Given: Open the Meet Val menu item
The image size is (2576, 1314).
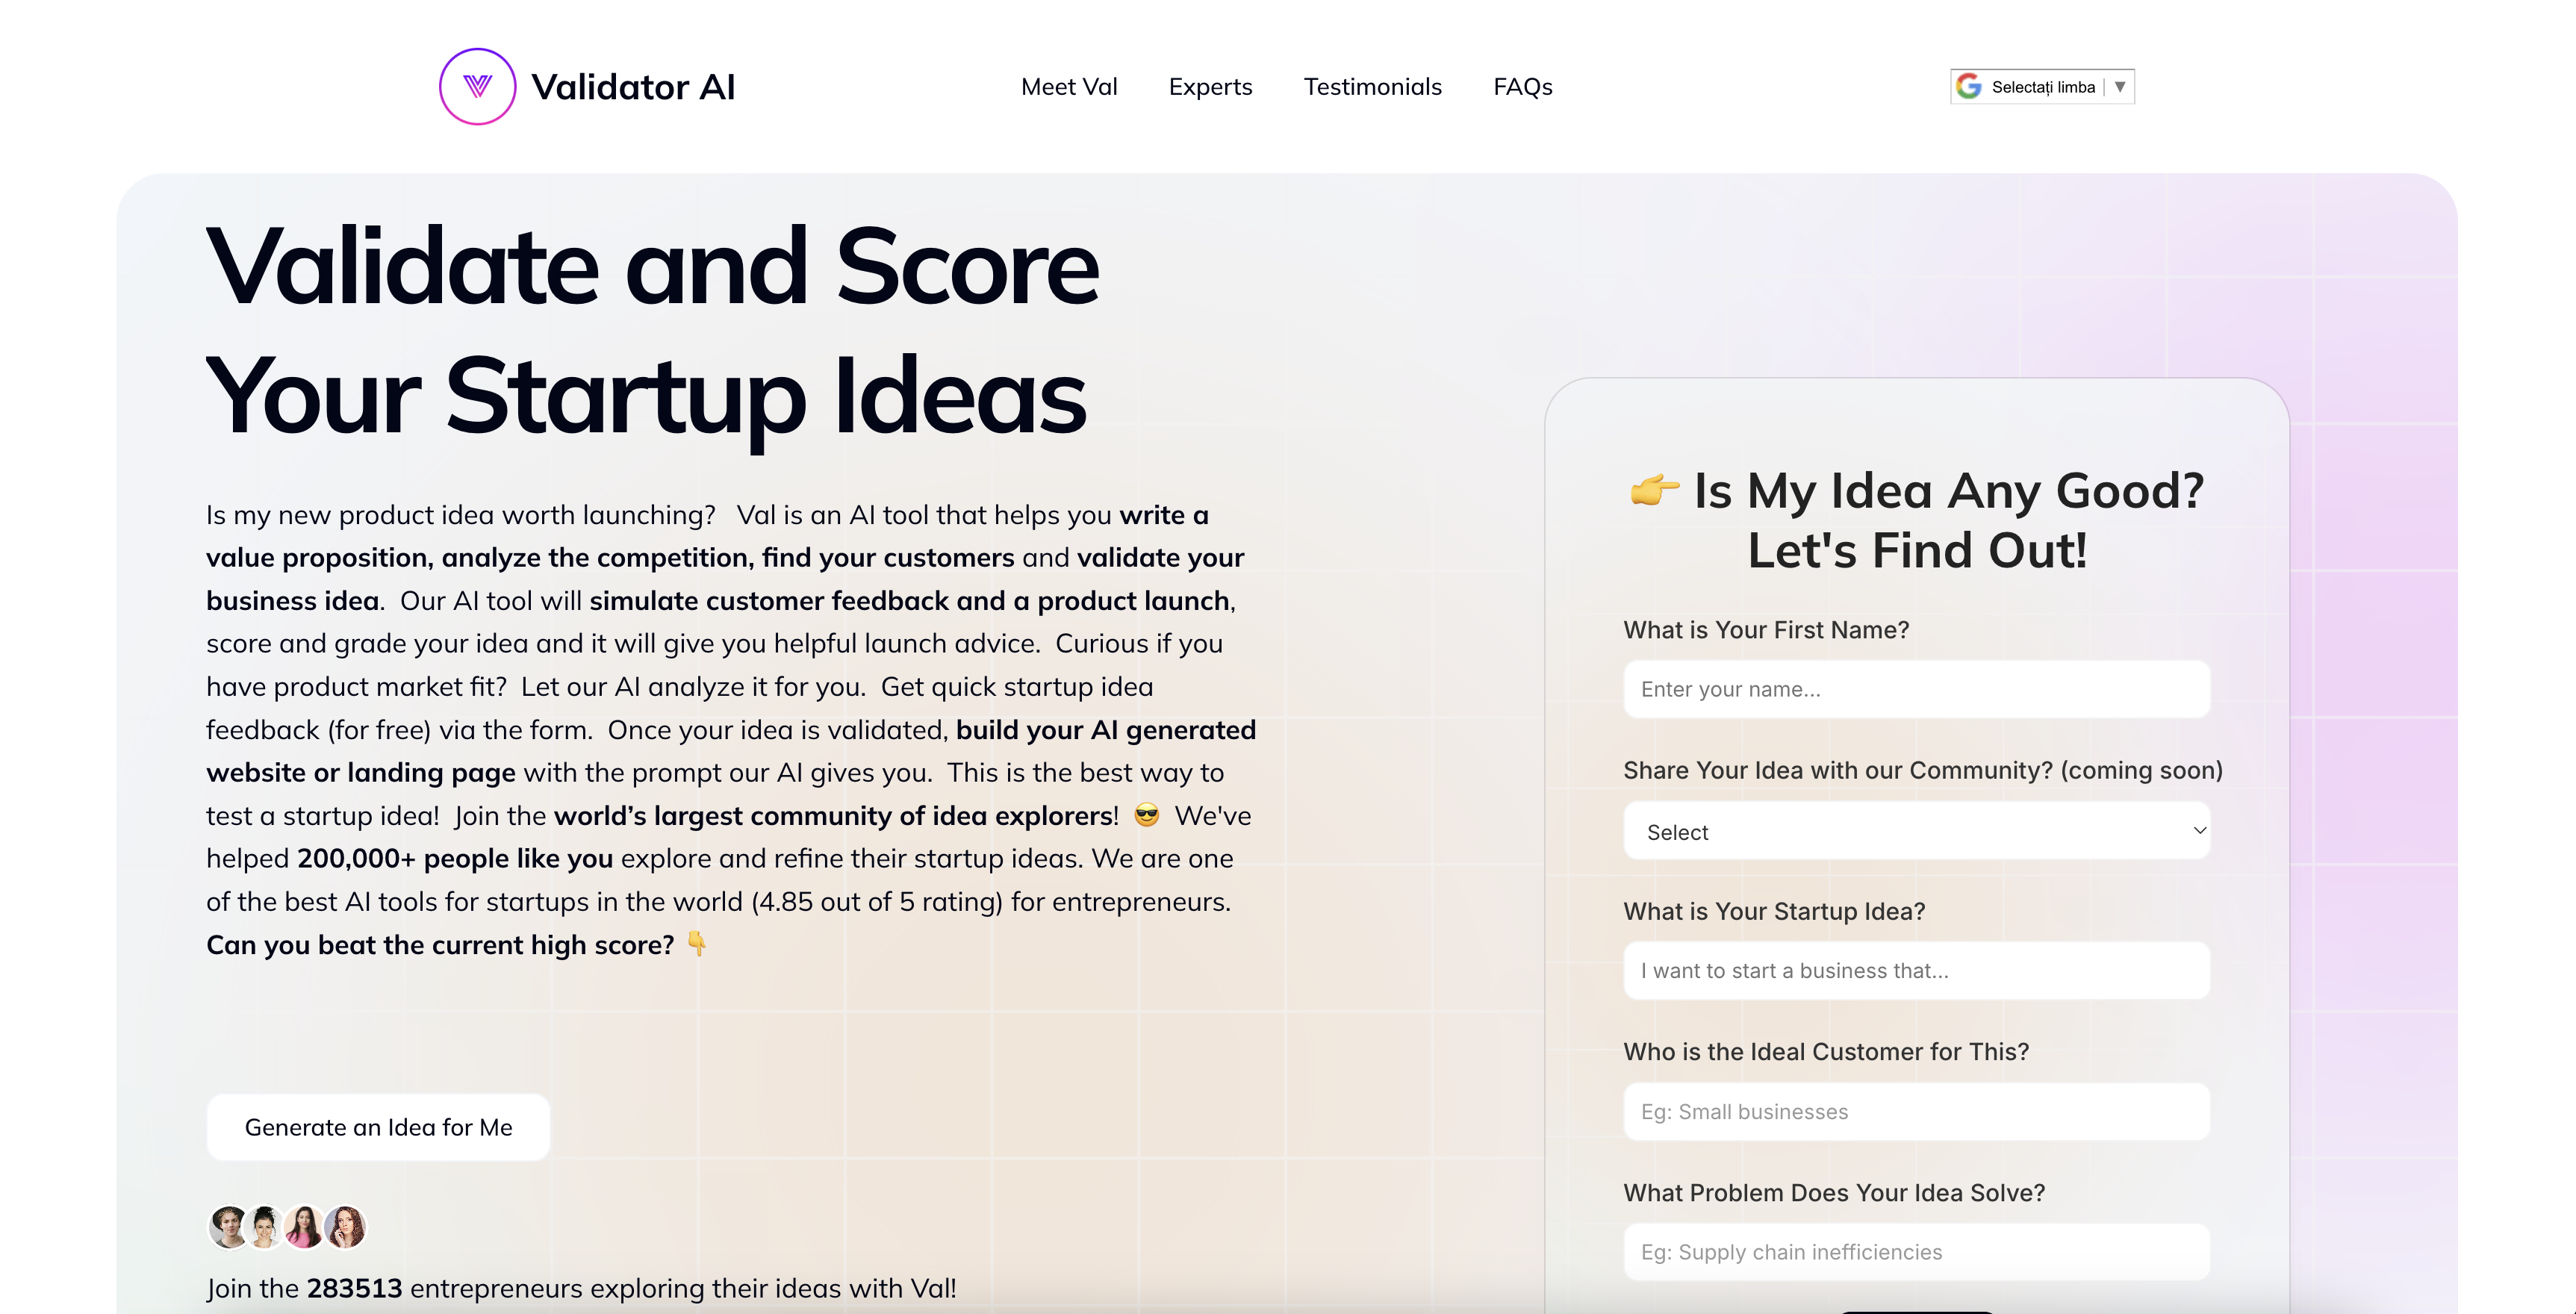Looking at the screenshot, I should pos(1069,87).
